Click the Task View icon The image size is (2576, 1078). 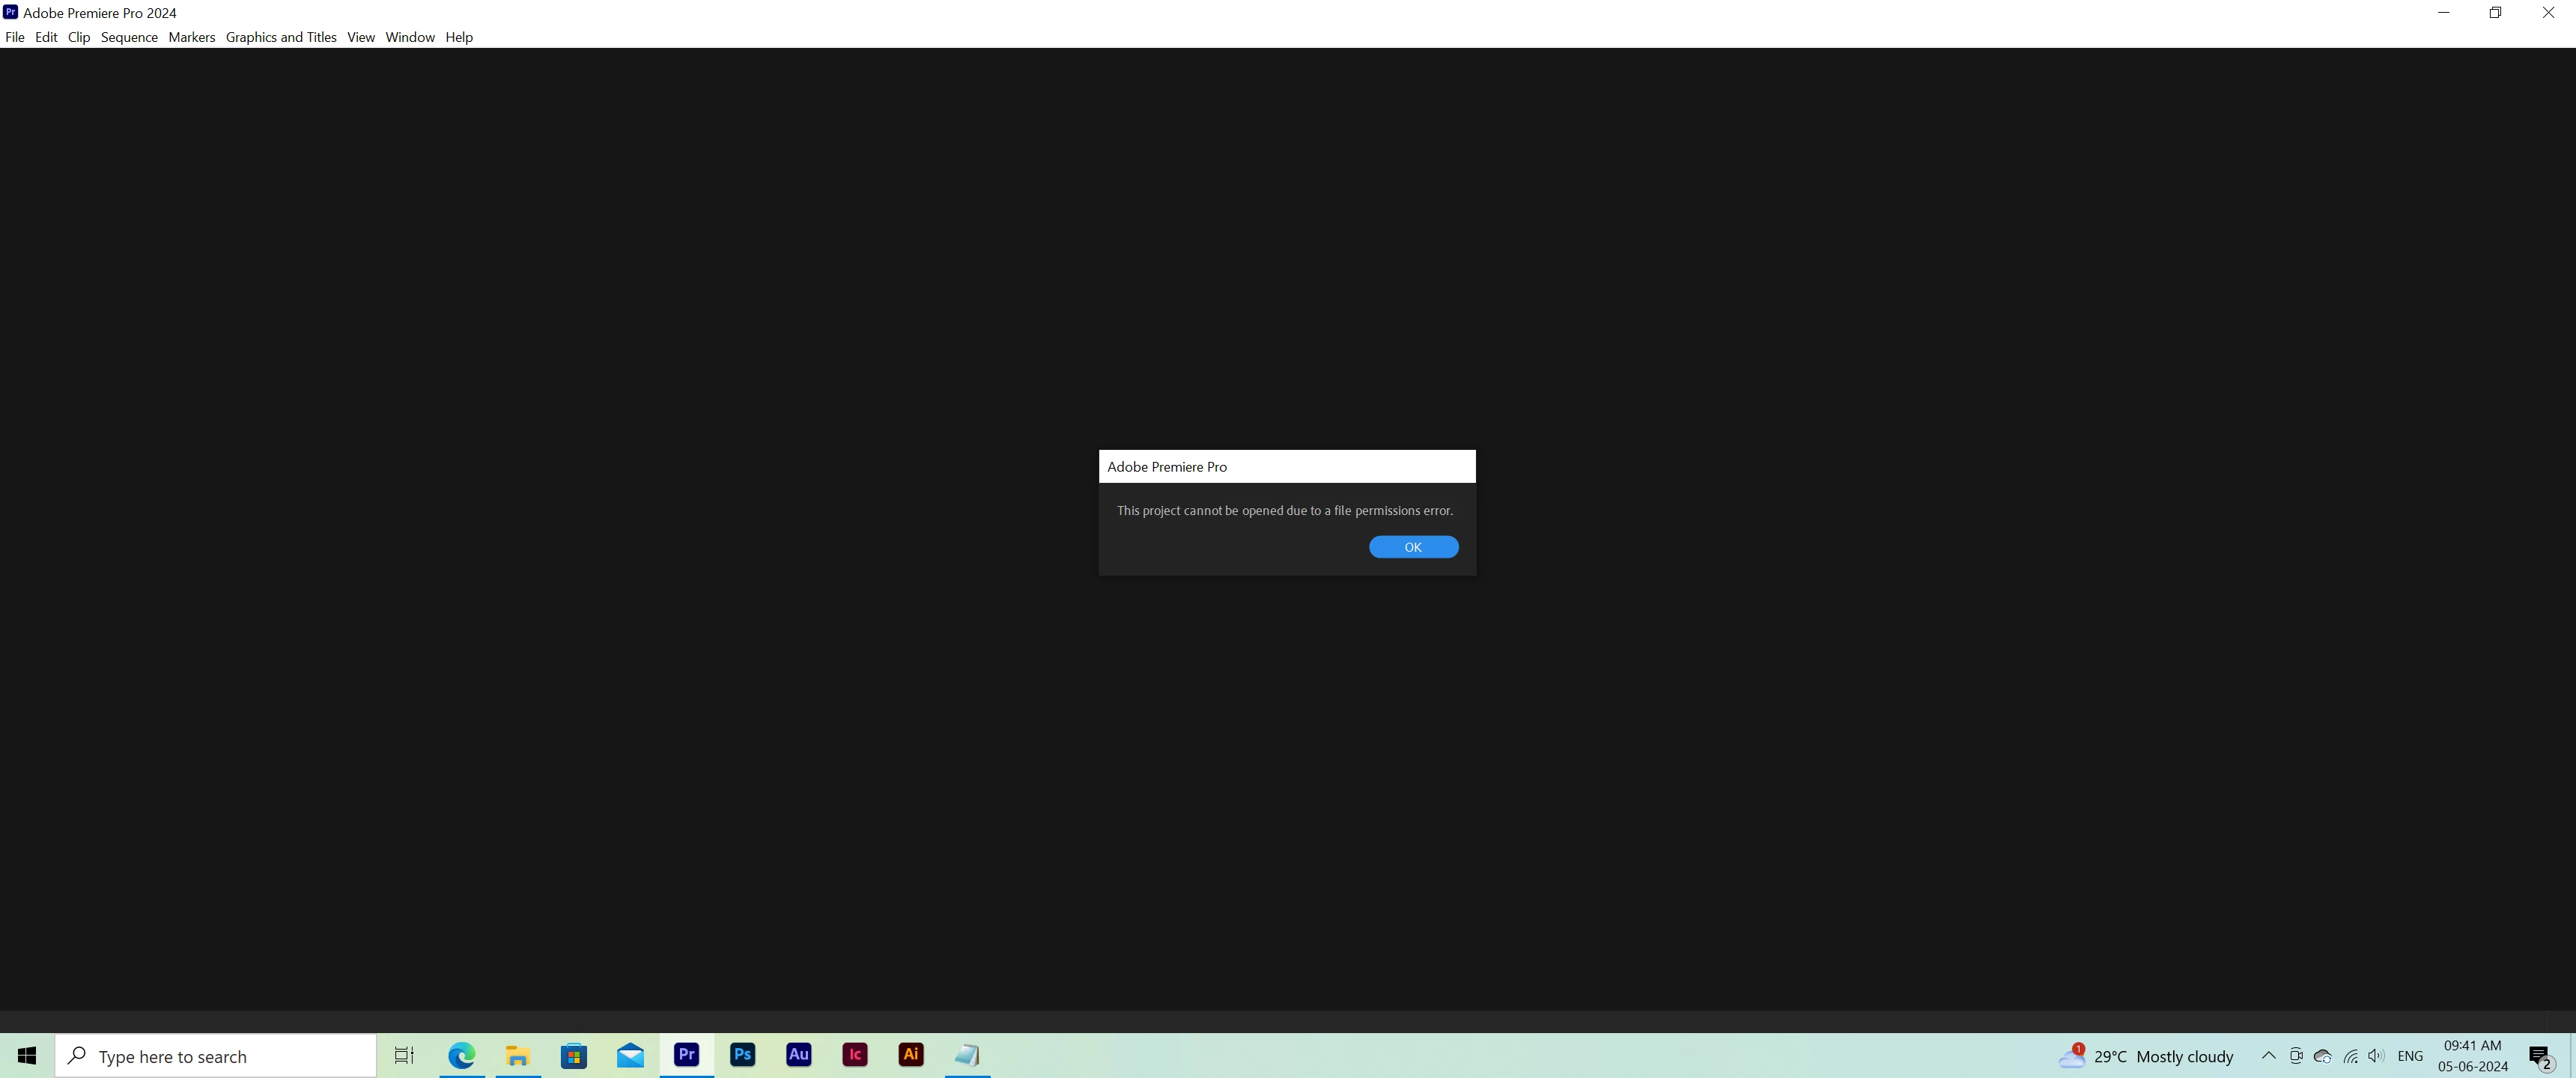(404, 1055)
